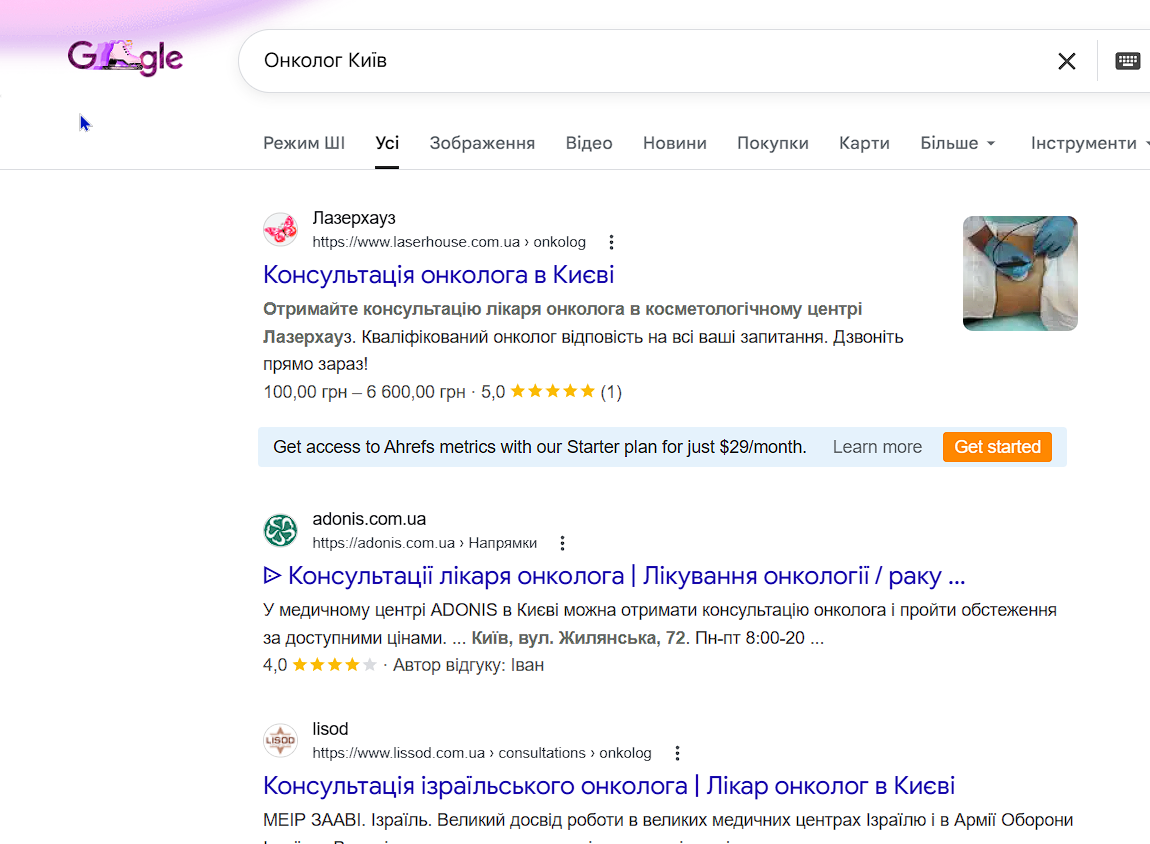Open three-dot menu for lissod.com.ua result
Screen dimensions: 1150x844
click(678, 753)
